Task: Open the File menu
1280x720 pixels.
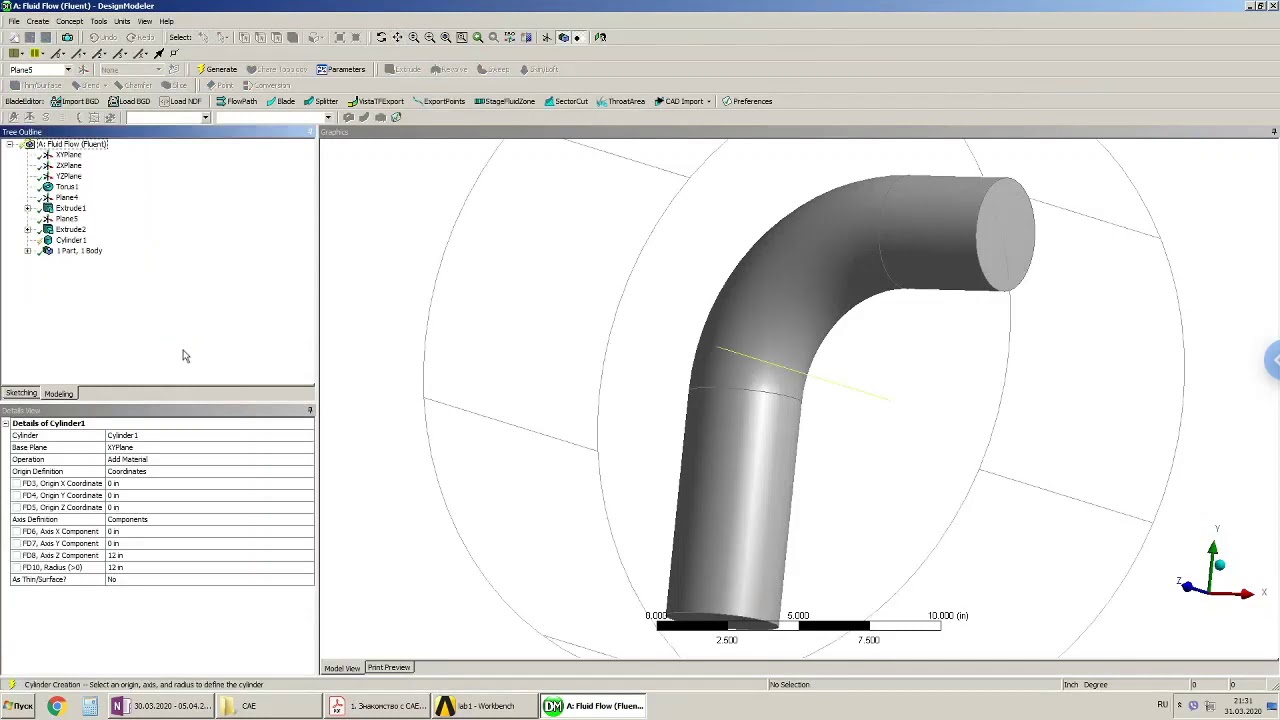Action: pos(14,21)
